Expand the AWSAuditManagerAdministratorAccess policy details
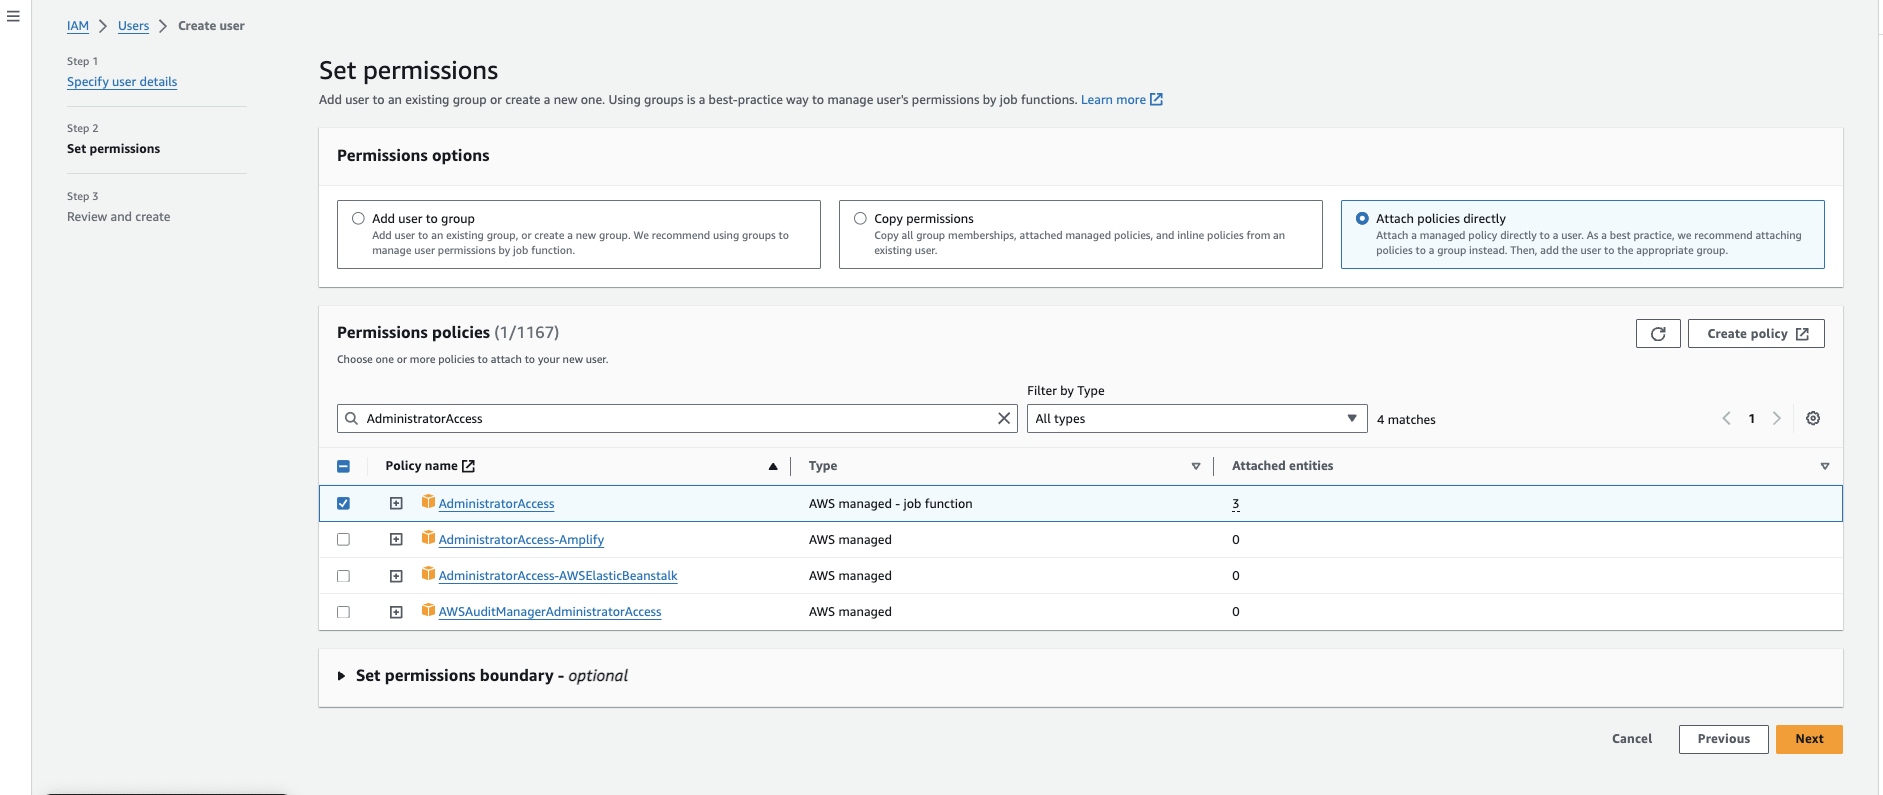This screenshot has width=1883, height=795. [396, 612]
